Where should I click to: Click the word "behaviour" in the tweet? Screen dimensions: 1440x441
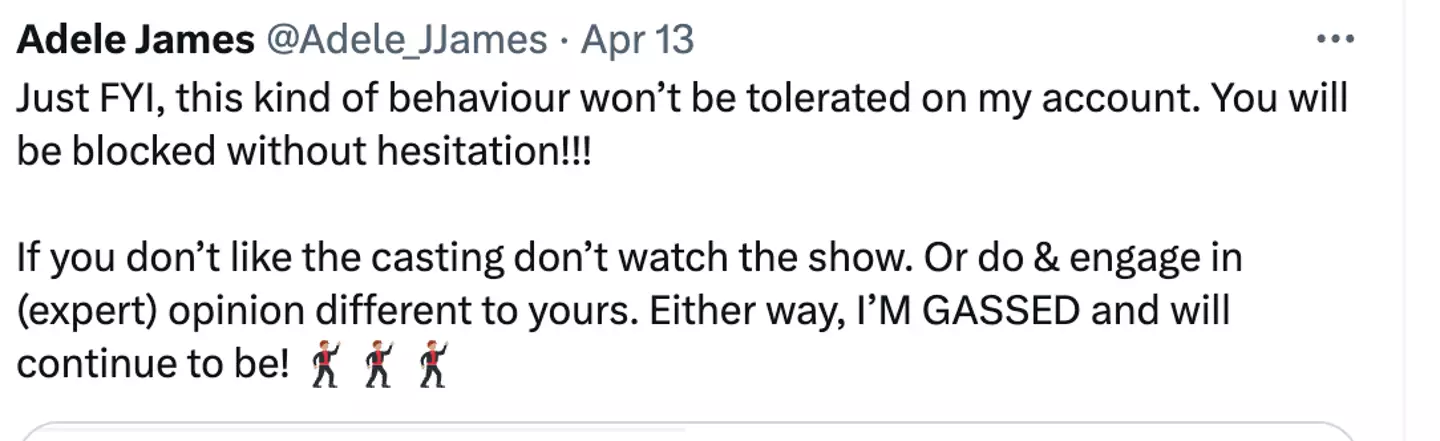[471, 98]
